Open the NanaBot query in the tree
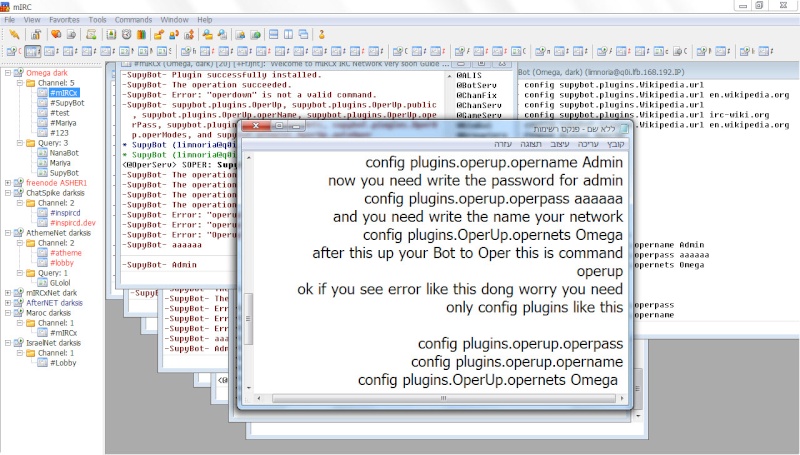 (64, 153)
